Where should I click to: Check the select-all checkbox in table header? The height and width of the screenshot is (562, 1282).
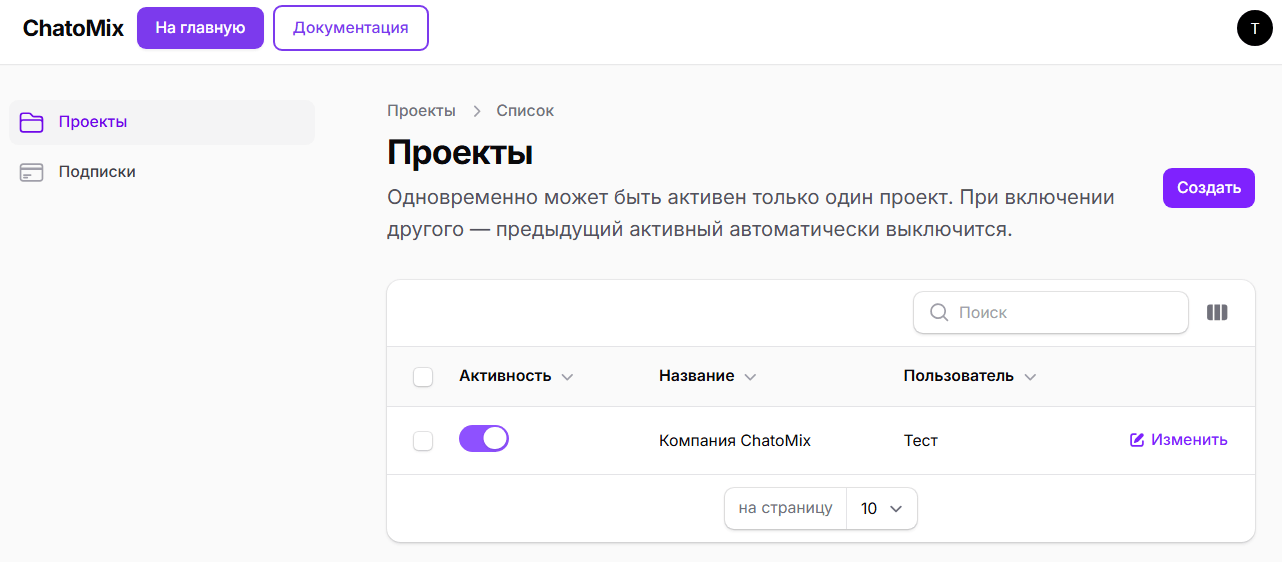click(423, 377)
